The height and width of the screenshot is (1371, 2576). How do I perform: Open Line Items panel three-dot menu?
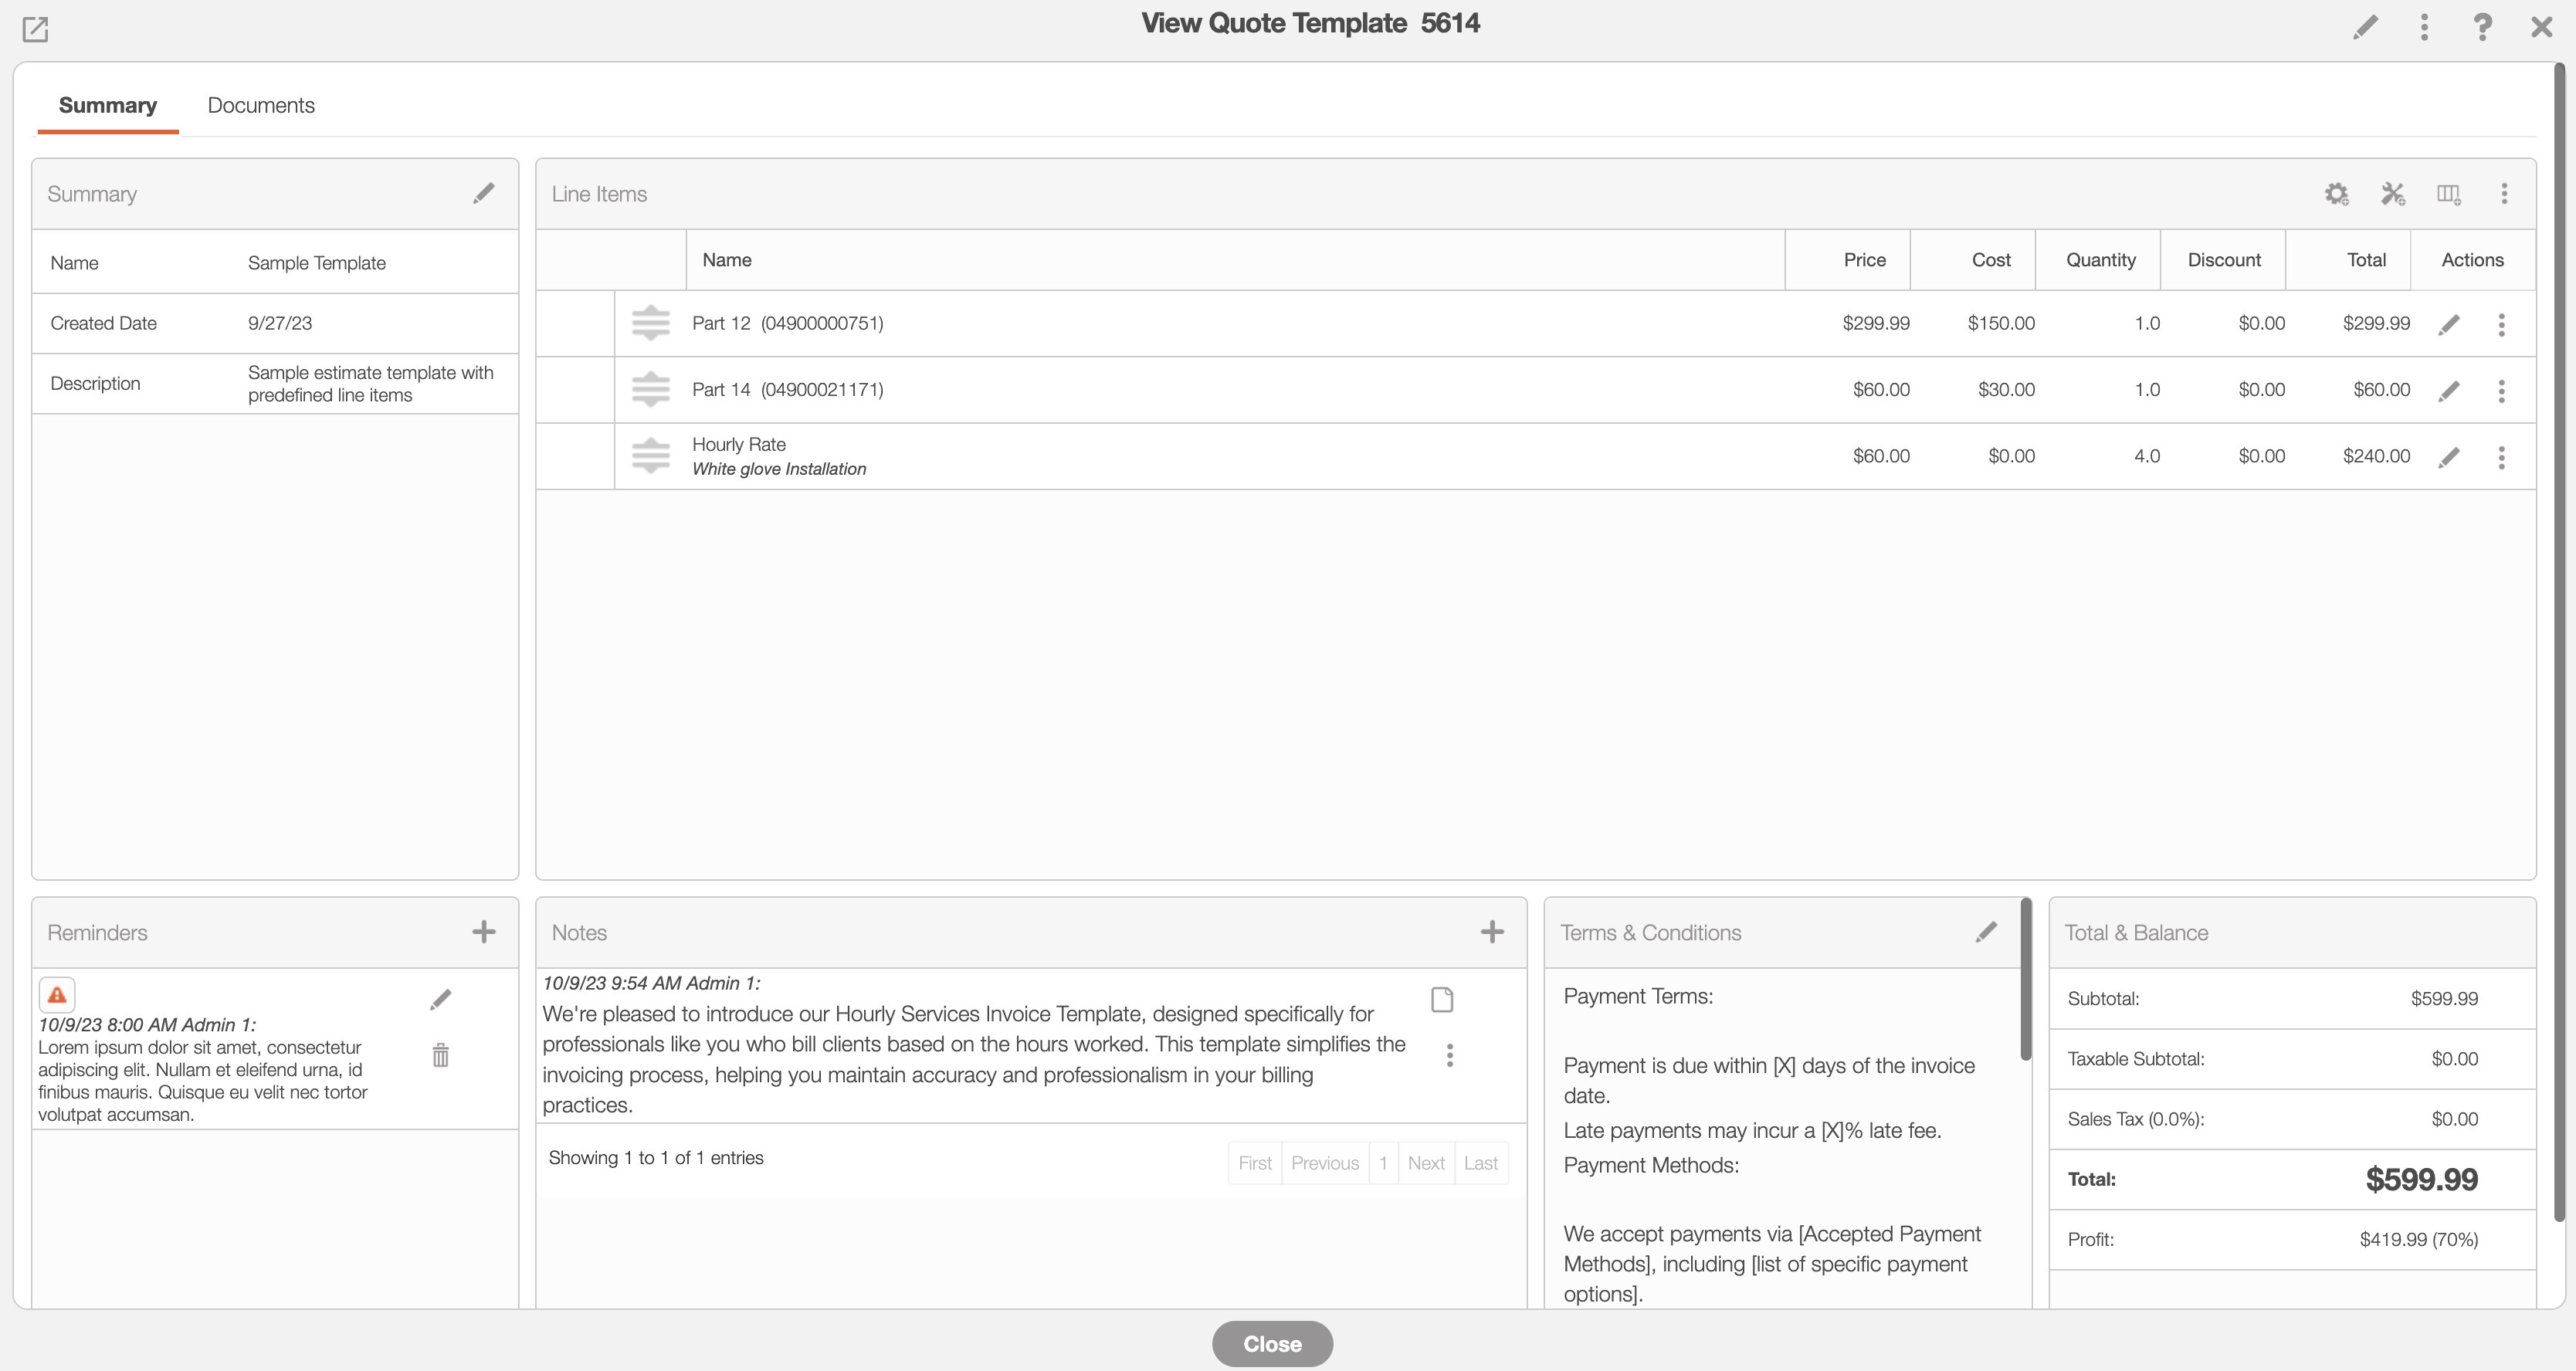(2504, 194)
